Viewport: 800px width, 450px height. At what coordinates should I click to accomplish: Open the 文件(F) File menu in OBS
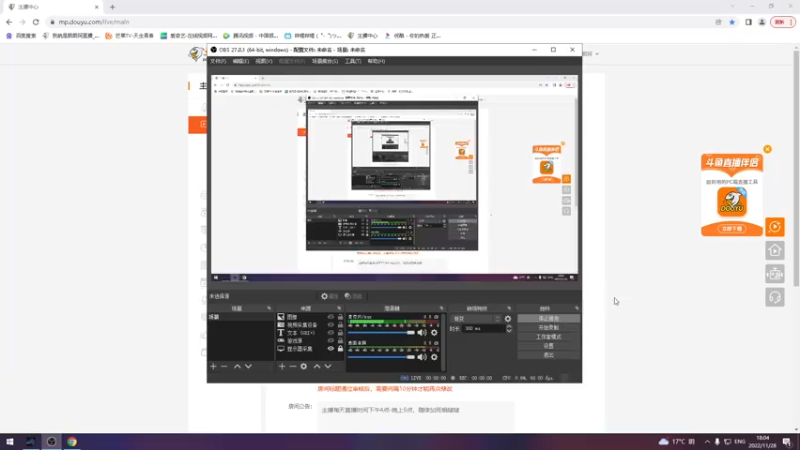tap(218, 61)
